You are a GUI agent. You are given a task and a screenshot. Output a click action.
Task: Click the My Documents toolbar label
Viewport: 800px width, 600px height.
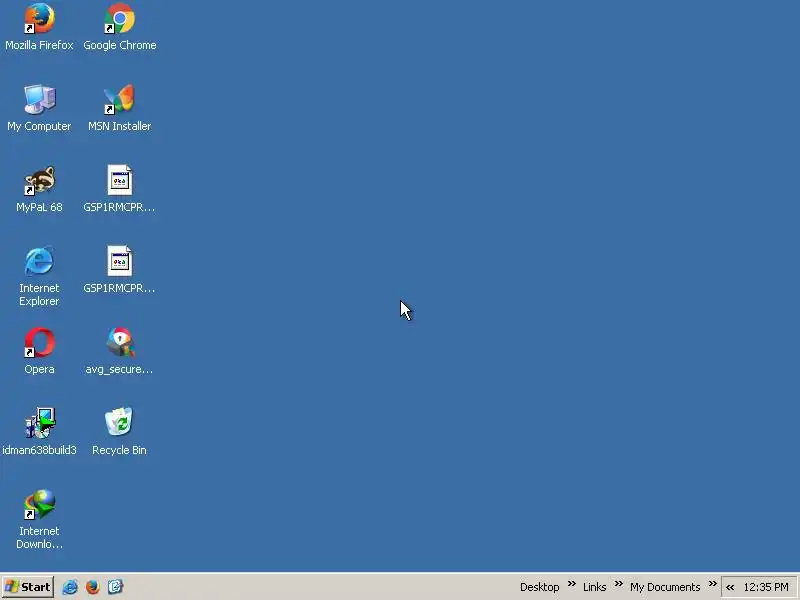click(665, 587)
